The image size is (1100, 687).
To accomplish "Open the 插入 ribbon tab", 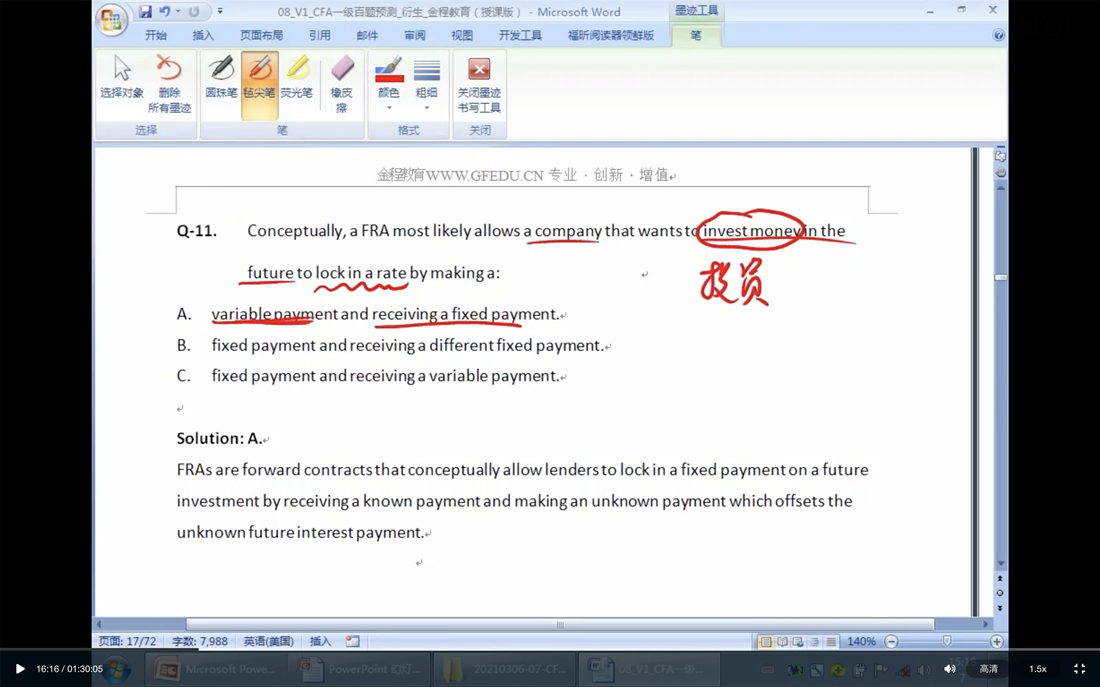I will pos(203,35).
